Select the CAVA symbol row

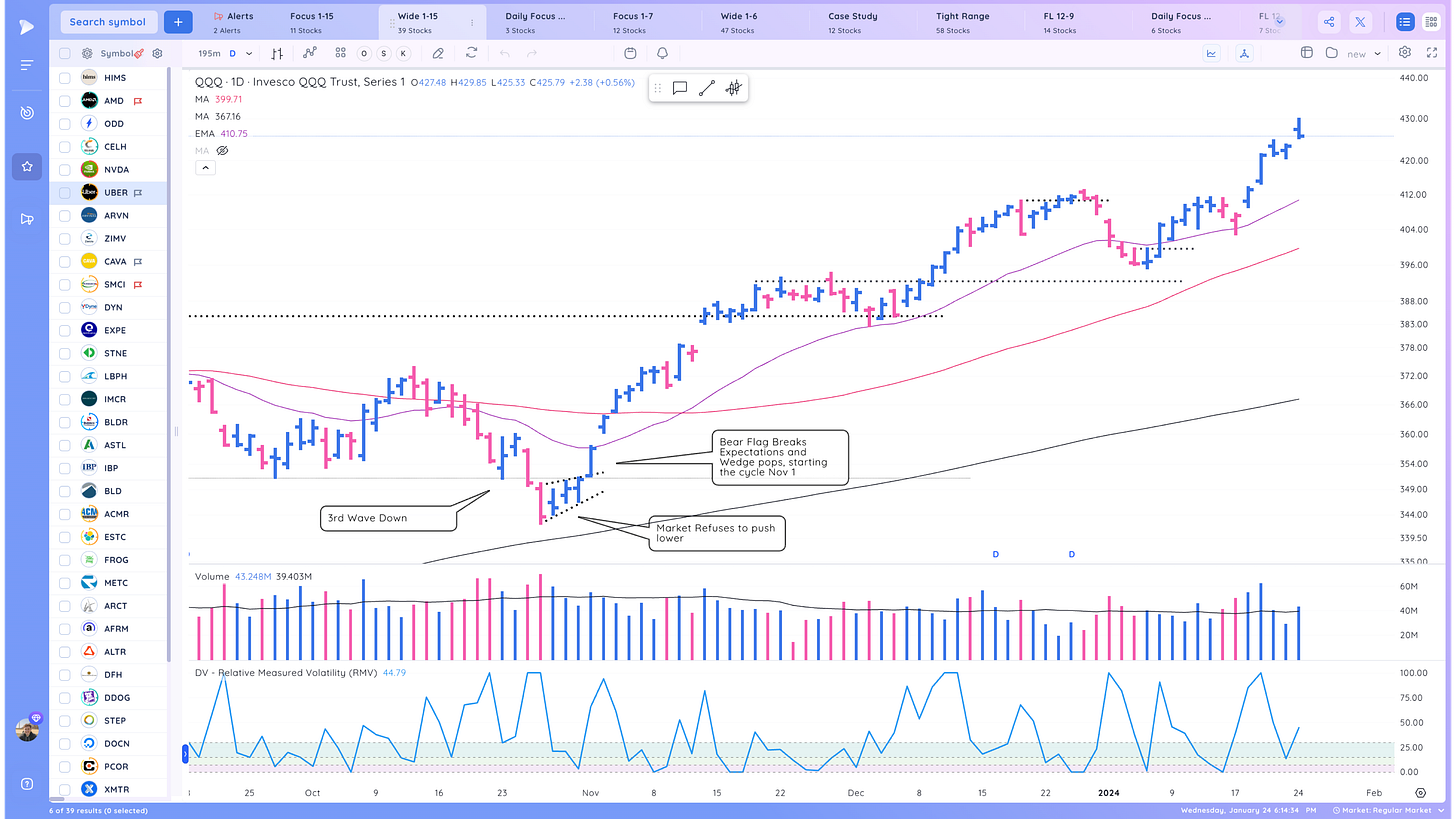coord(110,262)
